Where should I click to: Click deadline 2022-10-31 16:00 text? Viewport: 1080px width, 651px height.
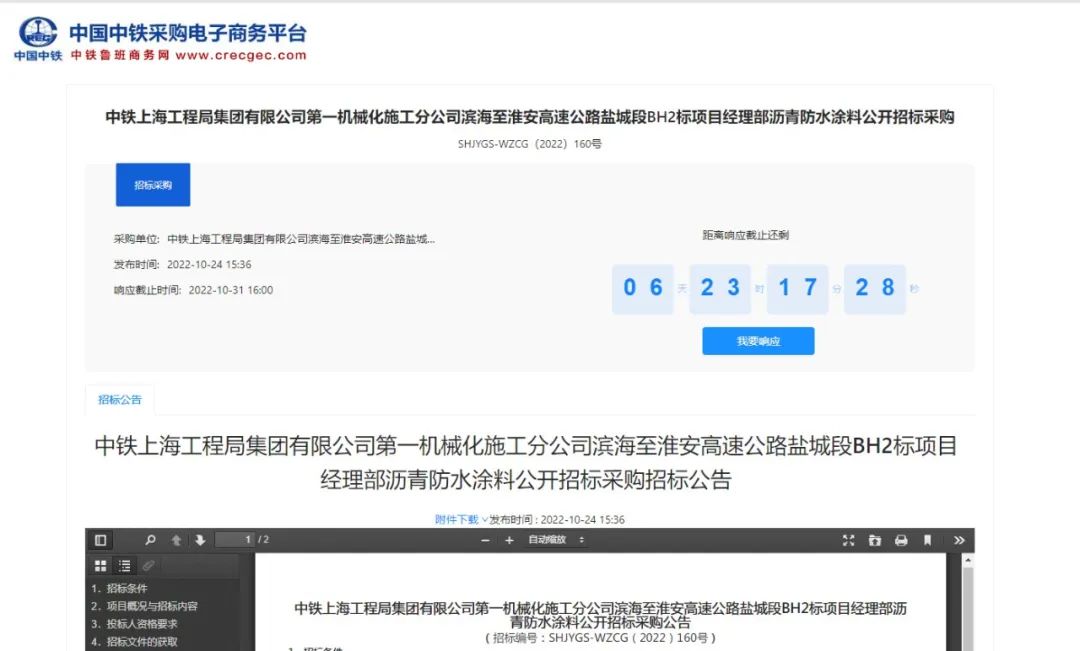pyautogui.click(x=231, y=290)
